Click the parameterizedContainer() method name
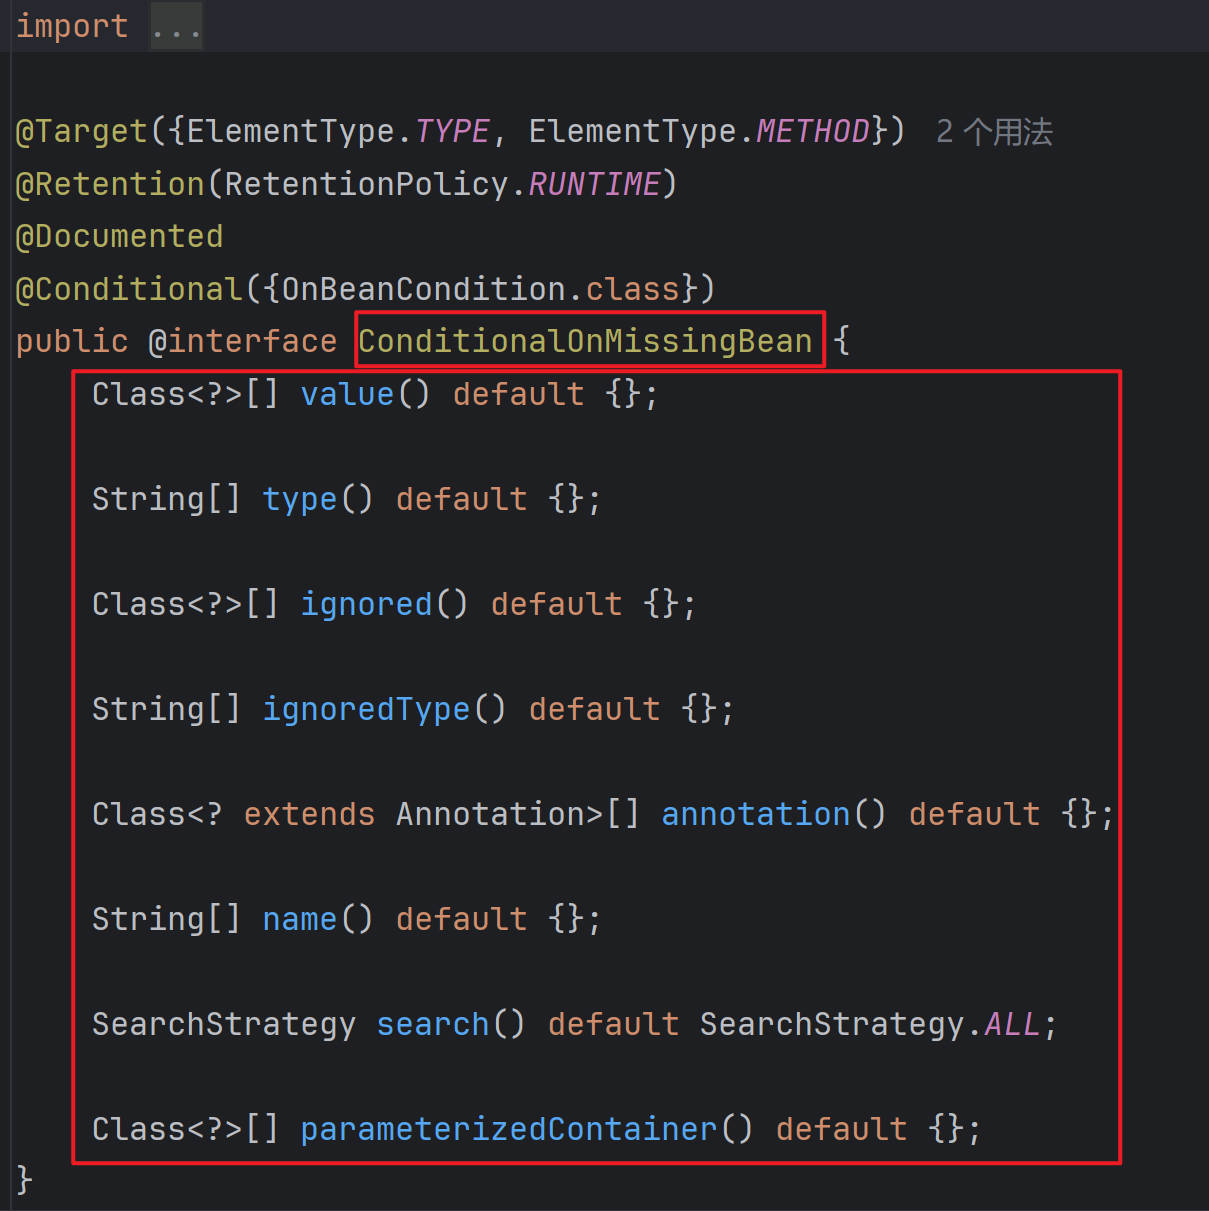Screen dimensions: 1209x1211 pos(509,1129)
